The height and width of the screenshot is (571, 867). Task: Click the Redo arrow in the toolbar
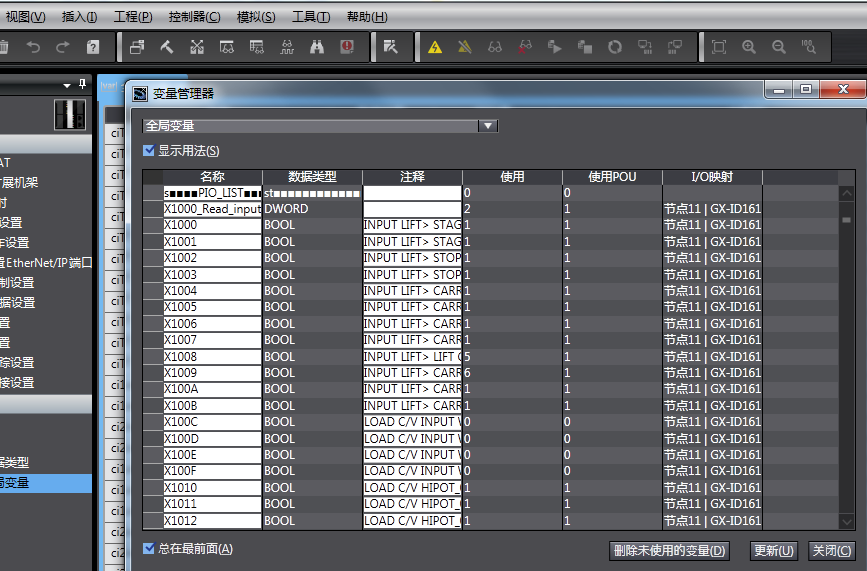click(x=63, y=47)
